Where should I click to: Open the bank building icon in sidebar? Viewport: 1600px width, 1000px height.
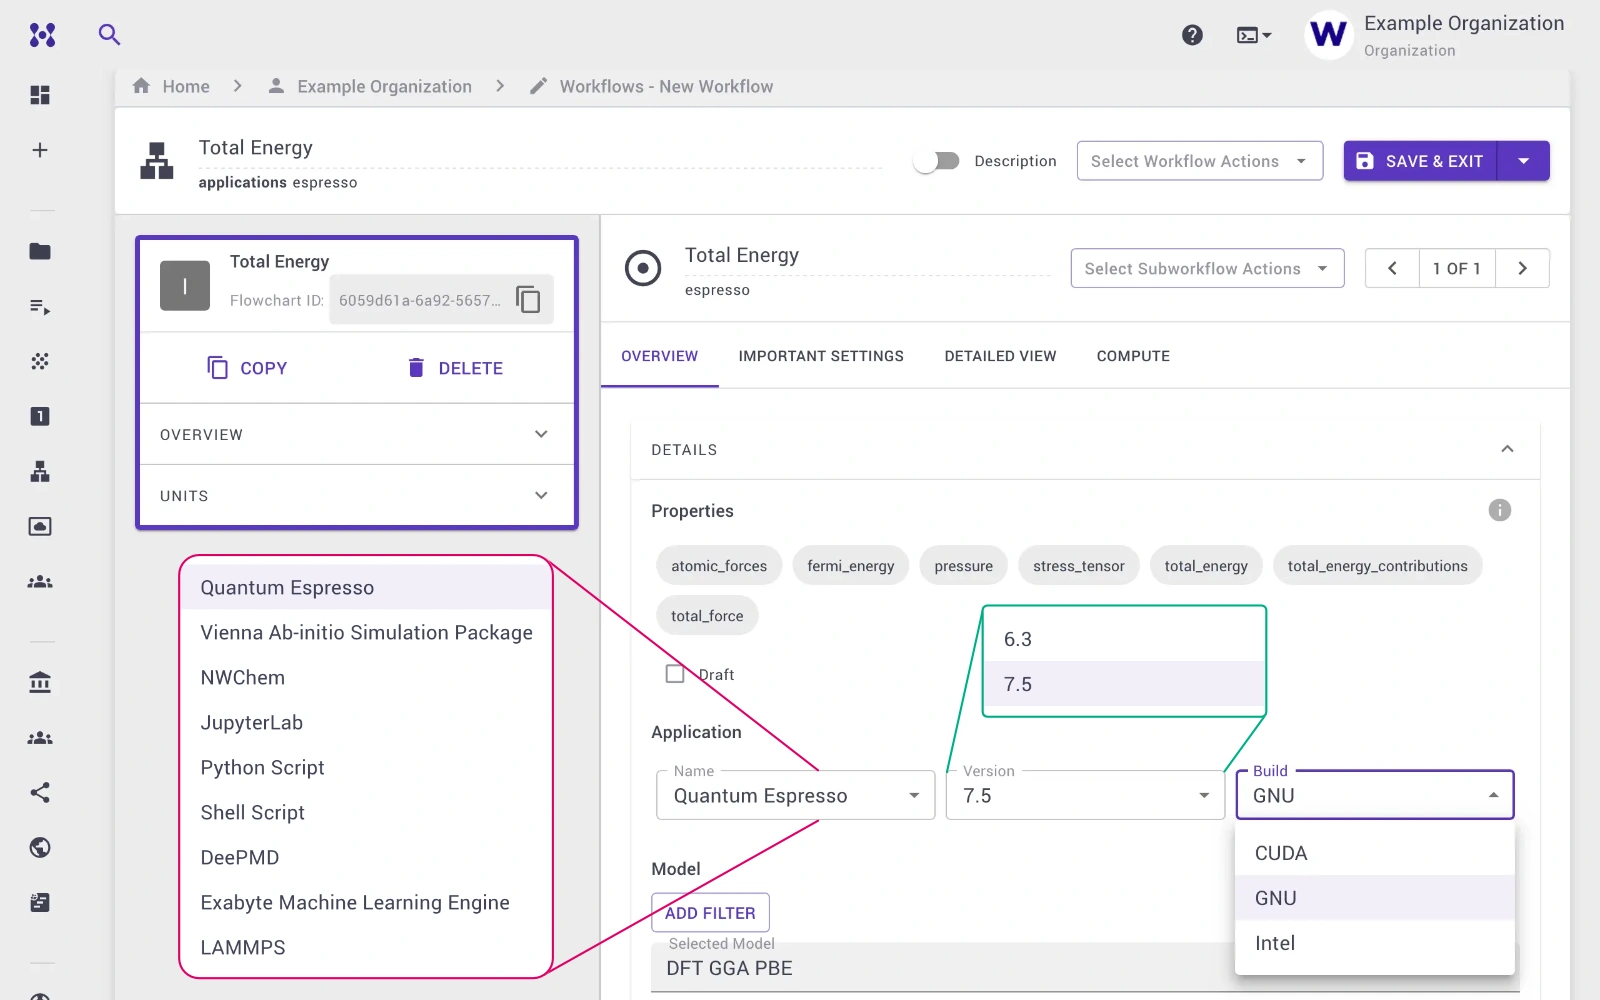(x=40, y=683)
